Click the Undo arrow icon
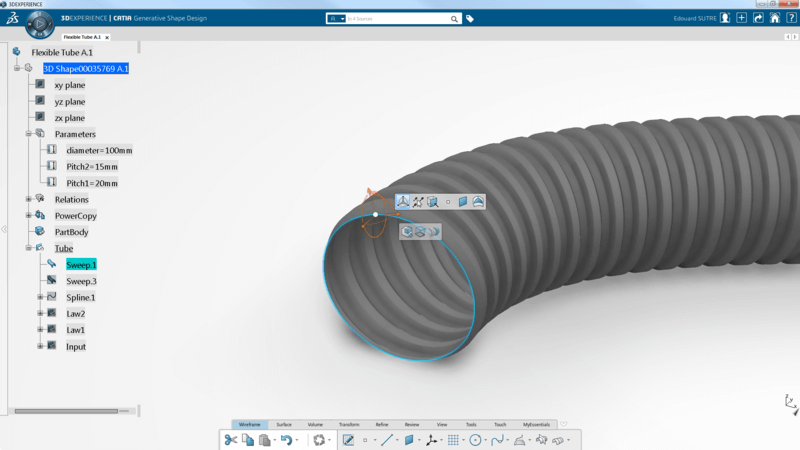The width and height of the screenshot is (800, 450). 286,440
